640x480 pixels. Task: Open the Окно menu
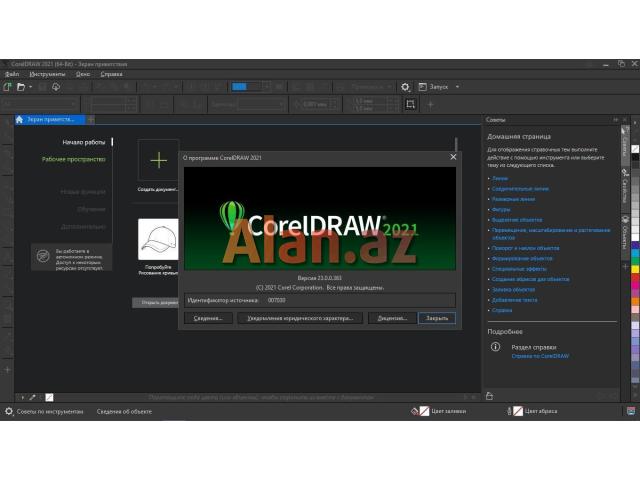tap(83, 74)
